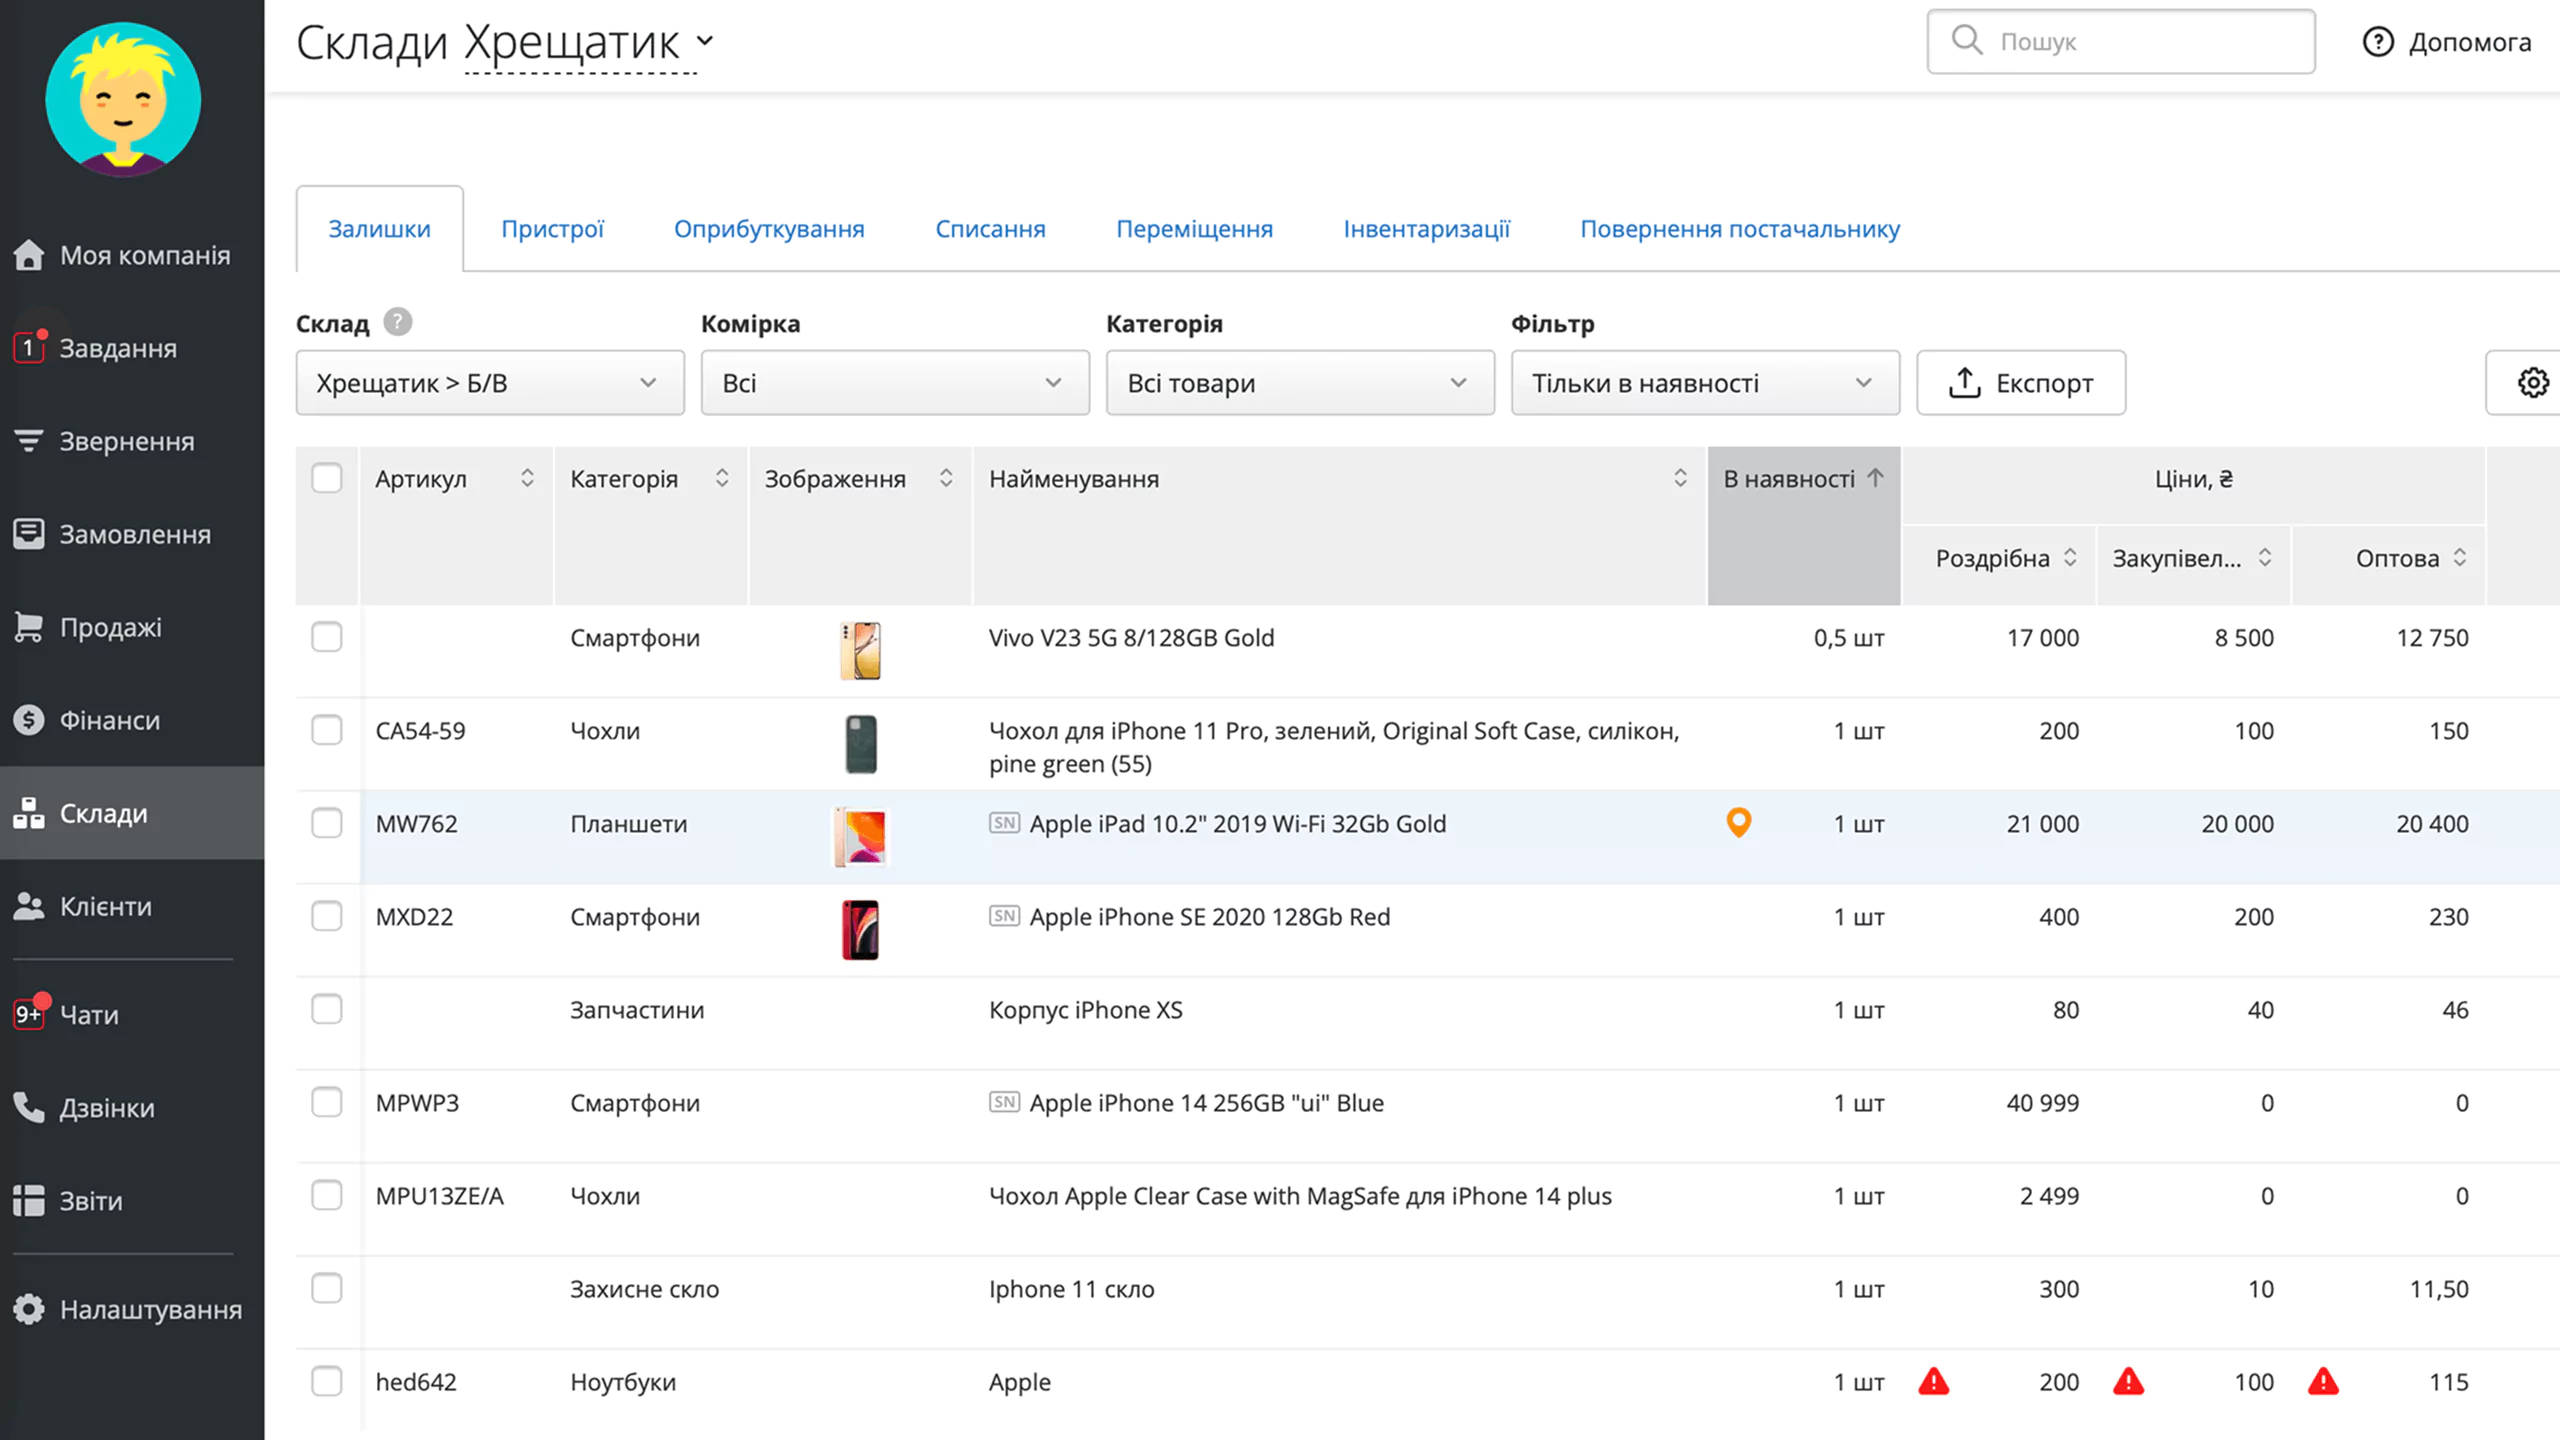Screen dimensions: 2560x1440
Task: Click the Налаштування gear icon in sidebar
Action: point(29,1309)
